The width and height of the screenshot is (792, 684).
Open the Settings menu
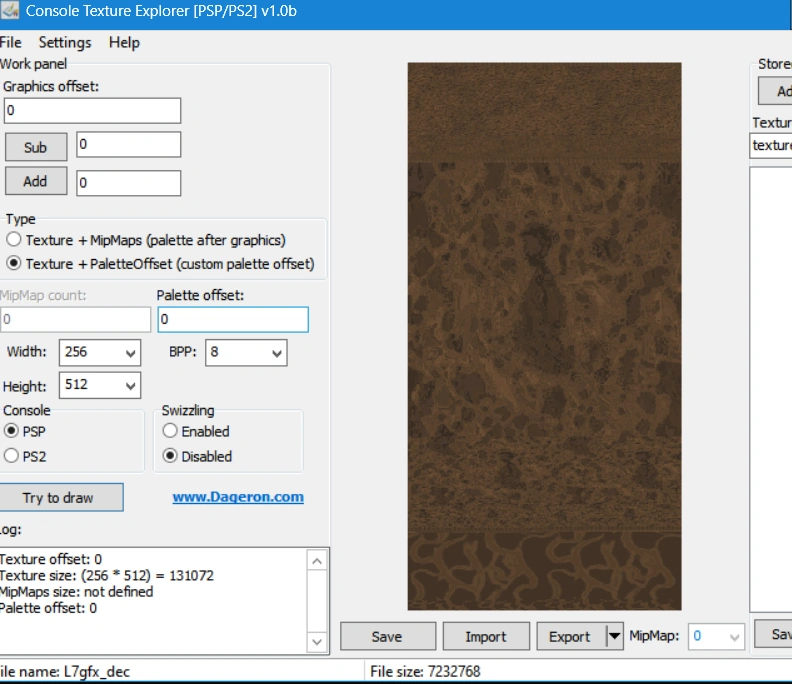click(65, 42)
